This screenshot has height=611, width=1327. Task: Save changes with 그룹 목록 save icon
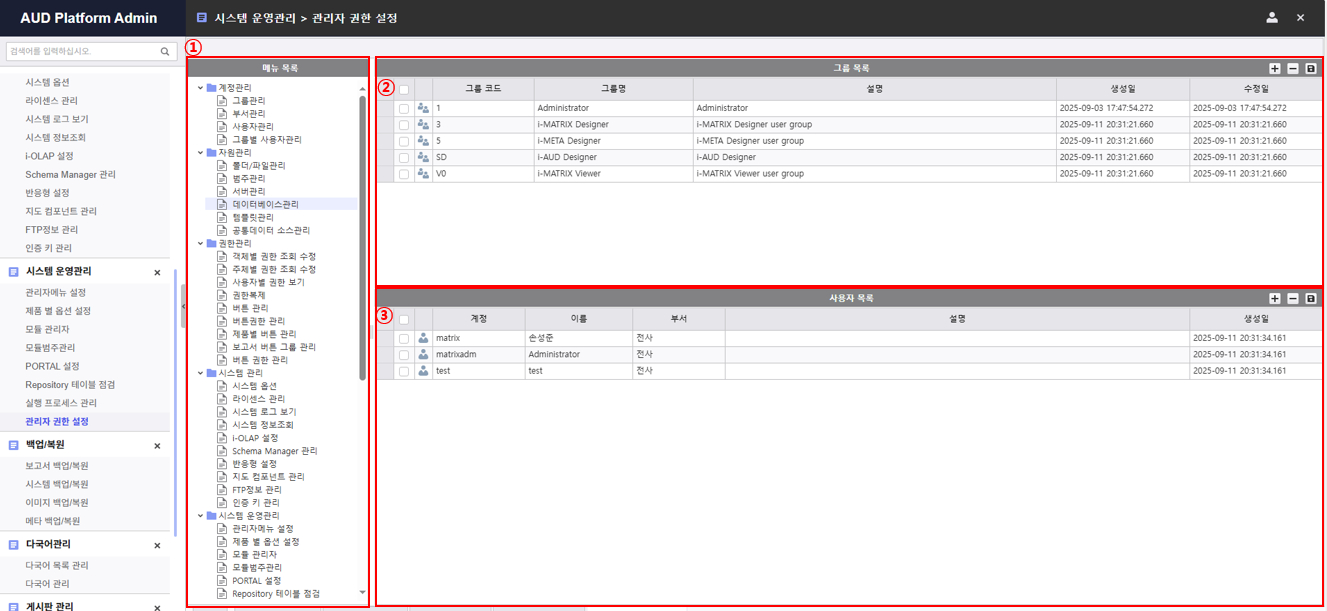[1311, 69]
